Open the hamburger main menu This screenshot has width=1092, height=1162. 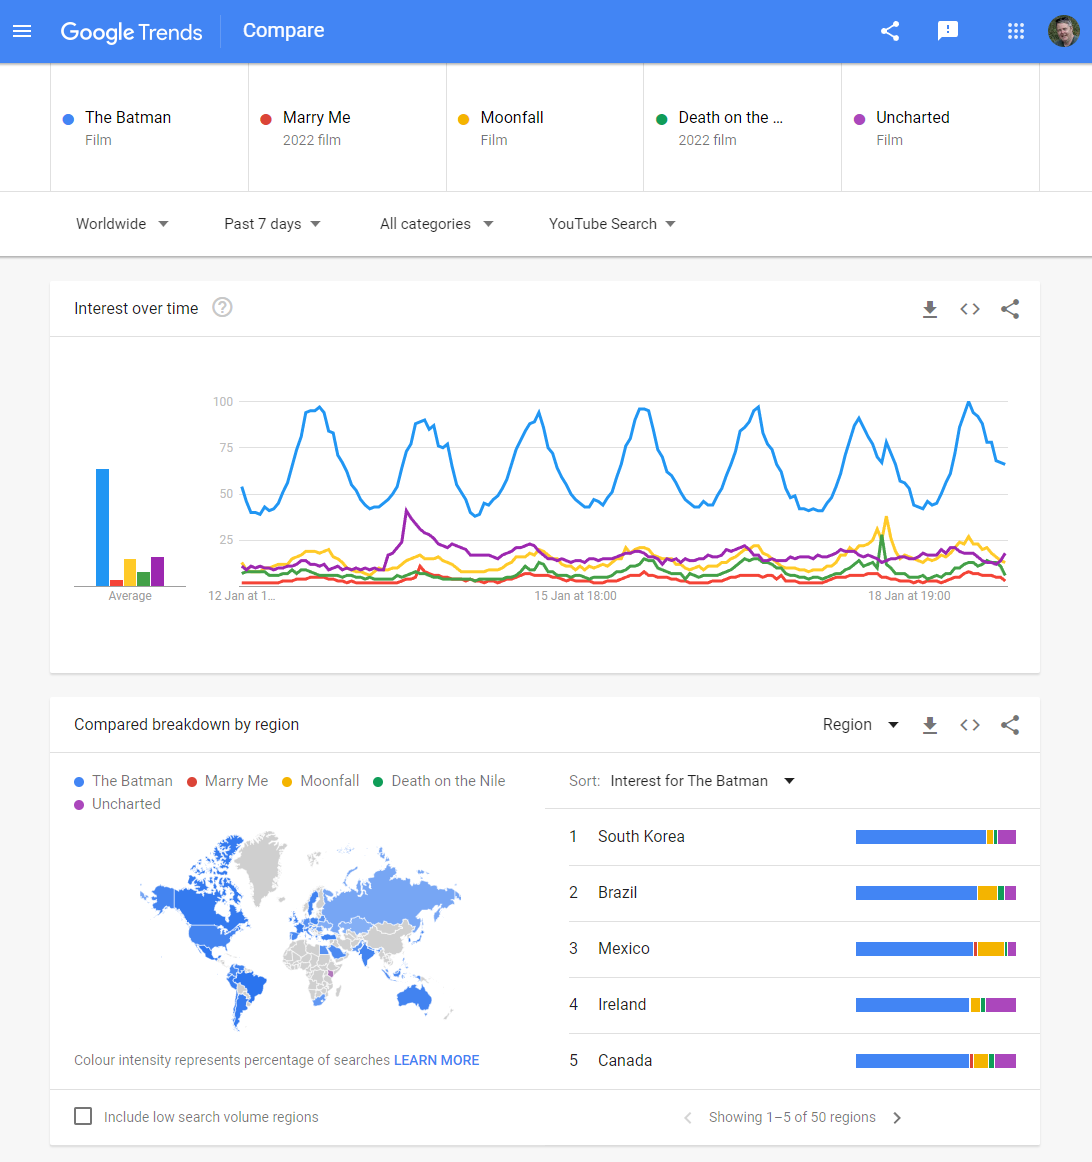[x=22, y=31]
